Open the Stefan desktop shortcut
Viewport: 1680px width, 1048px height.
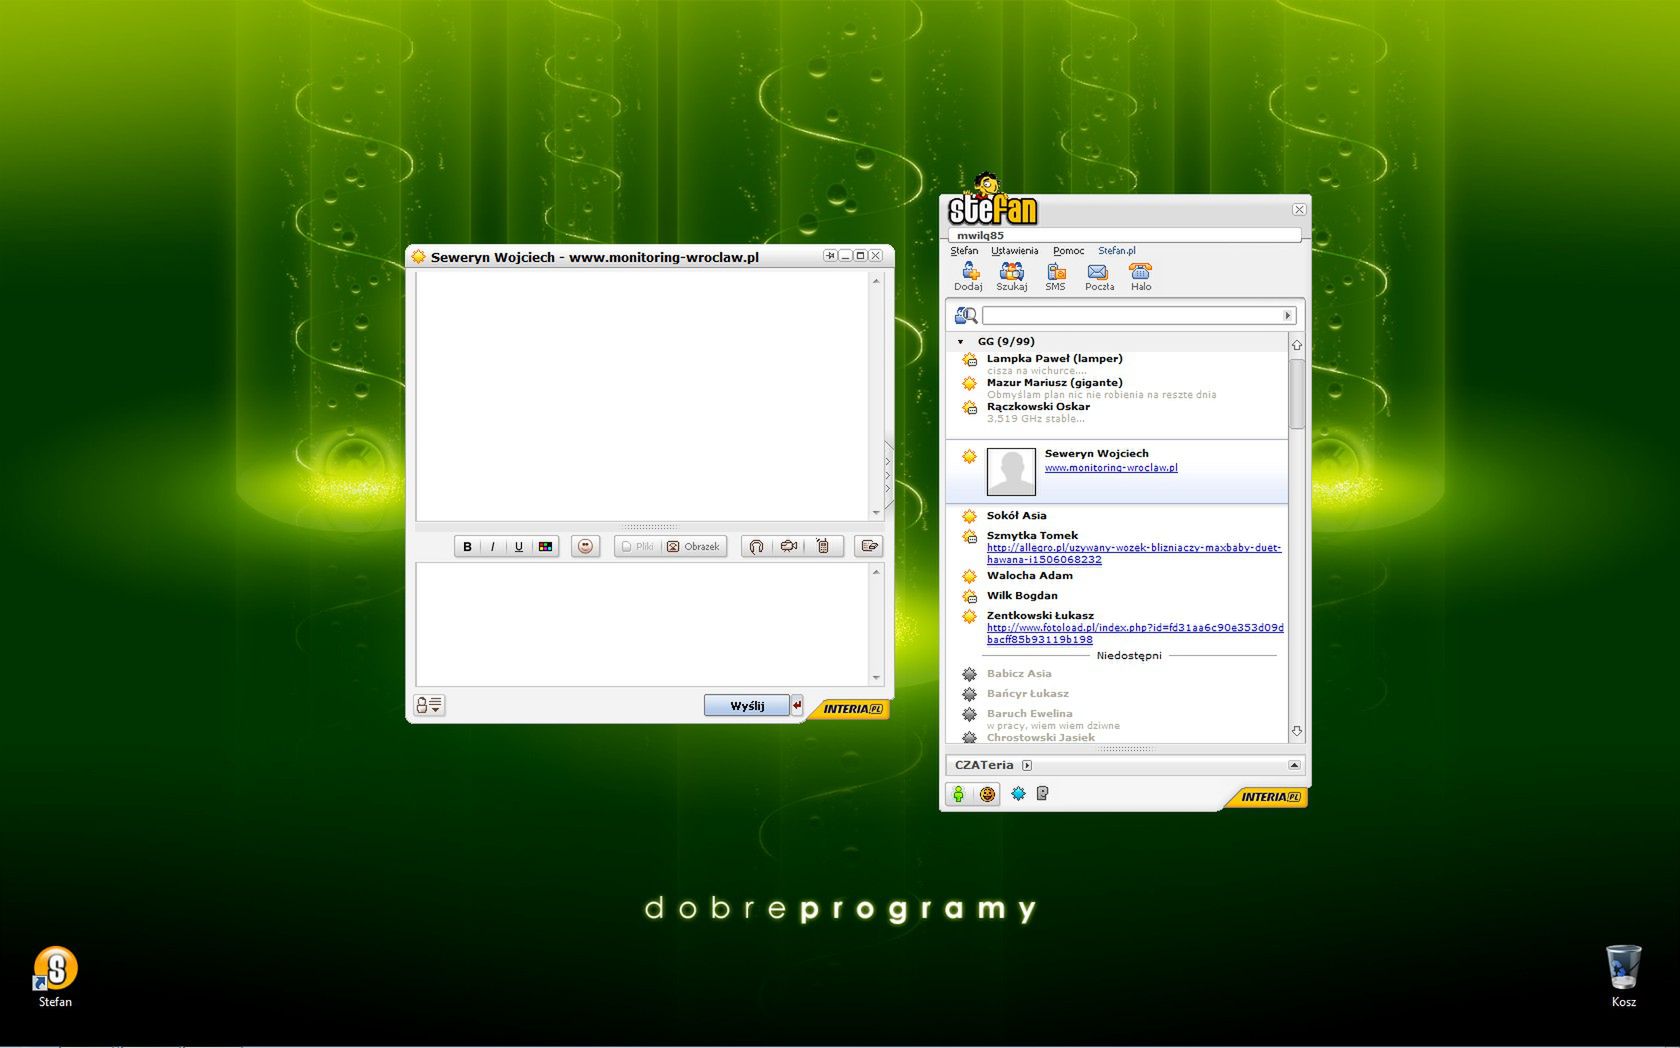coord(55,977)
